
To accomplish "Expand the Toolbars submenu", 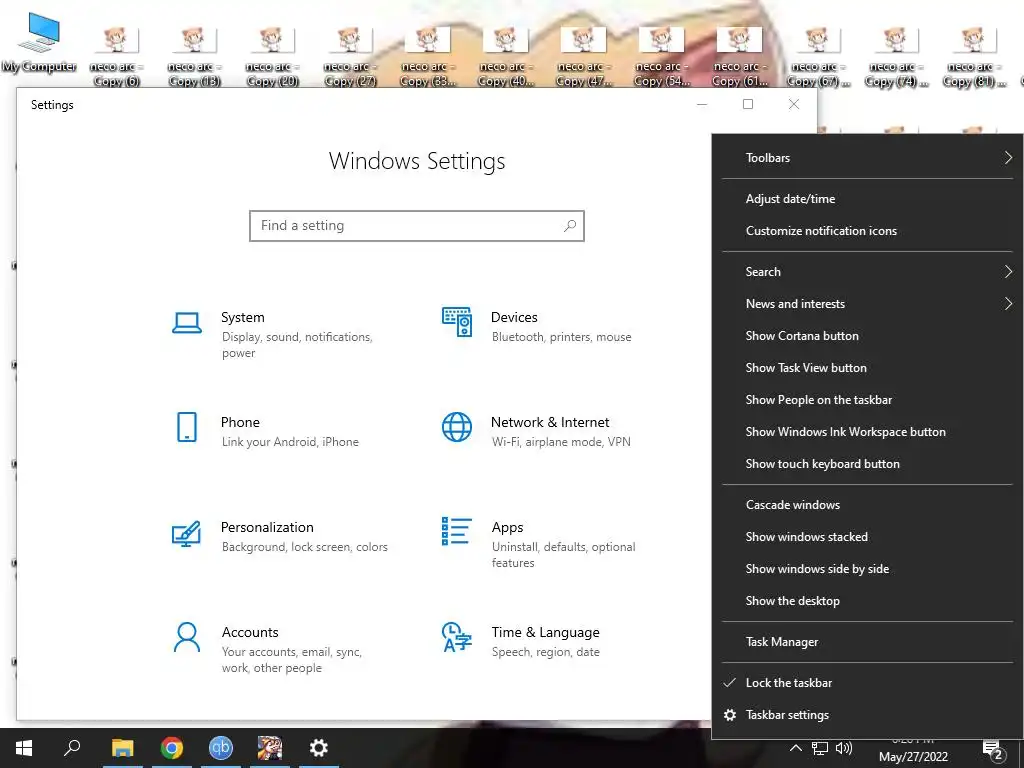I will 867,157.
